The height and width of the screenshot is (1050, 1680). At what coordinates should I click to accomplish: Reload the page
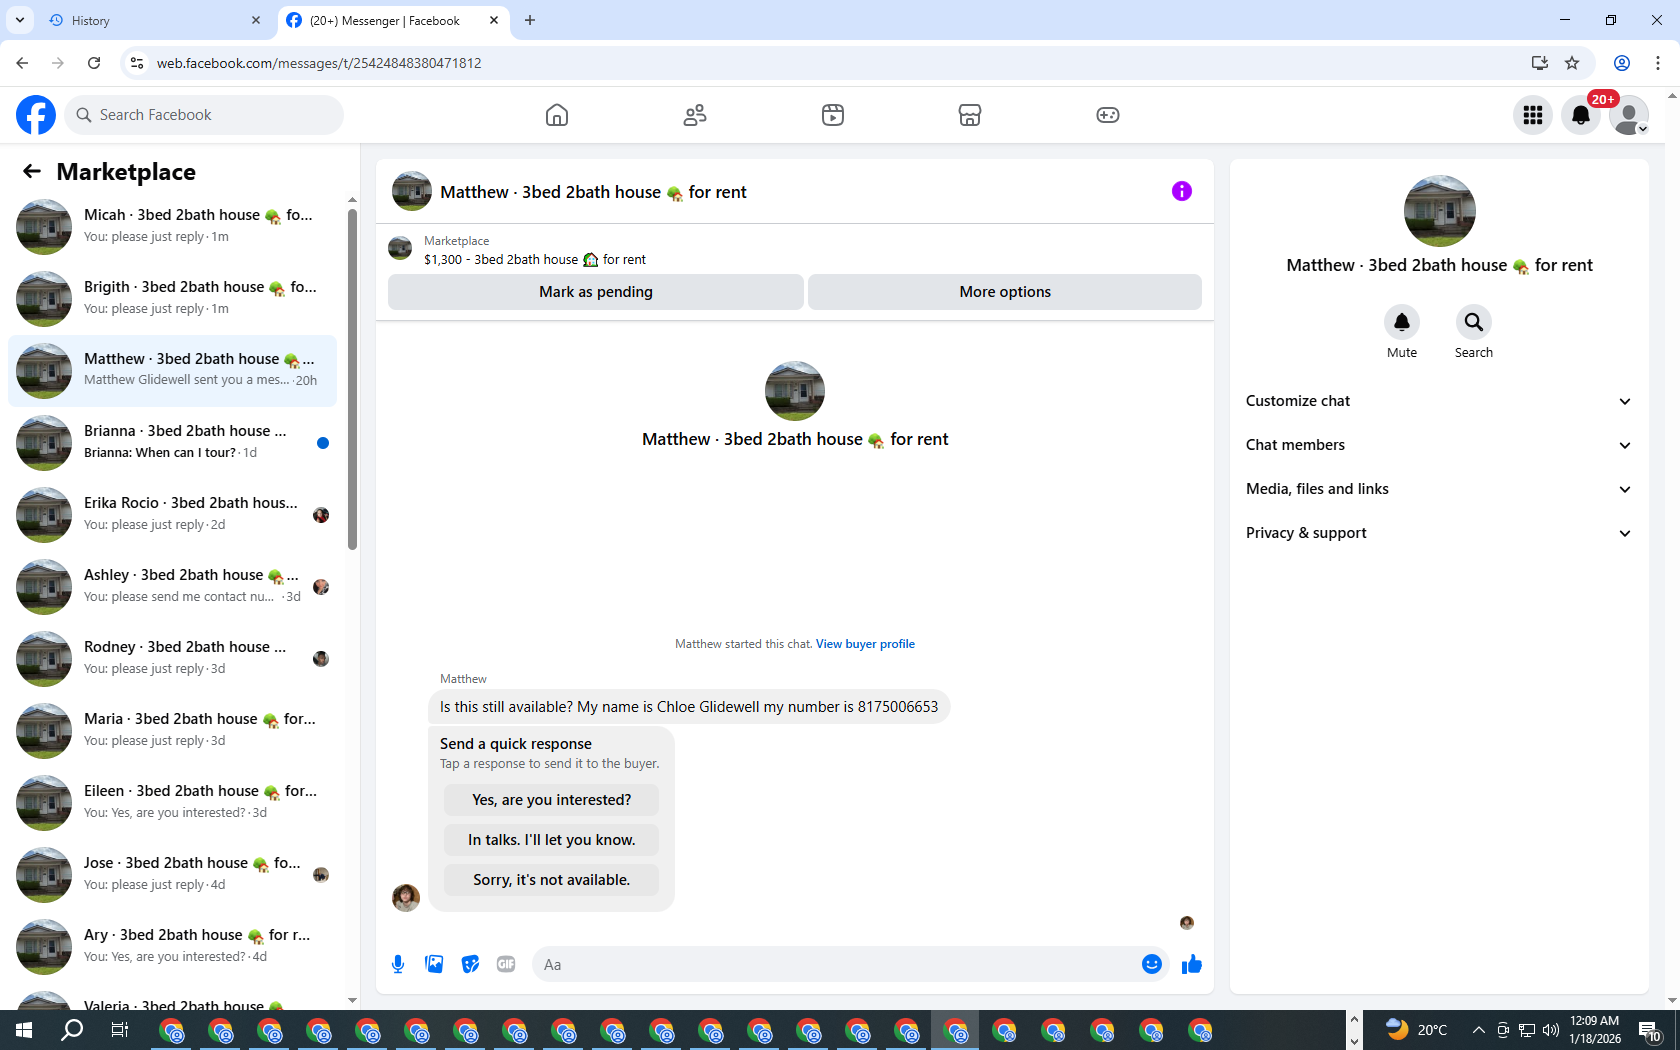[94, 63]
